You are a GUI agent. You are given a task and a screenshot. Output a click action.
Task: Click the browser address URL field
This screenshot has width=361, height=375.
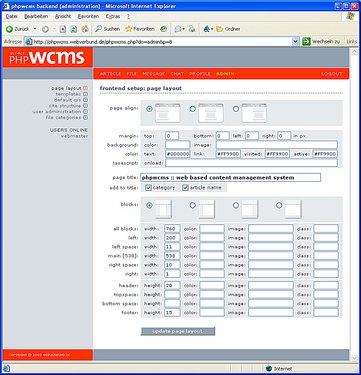tap(162, 42)
